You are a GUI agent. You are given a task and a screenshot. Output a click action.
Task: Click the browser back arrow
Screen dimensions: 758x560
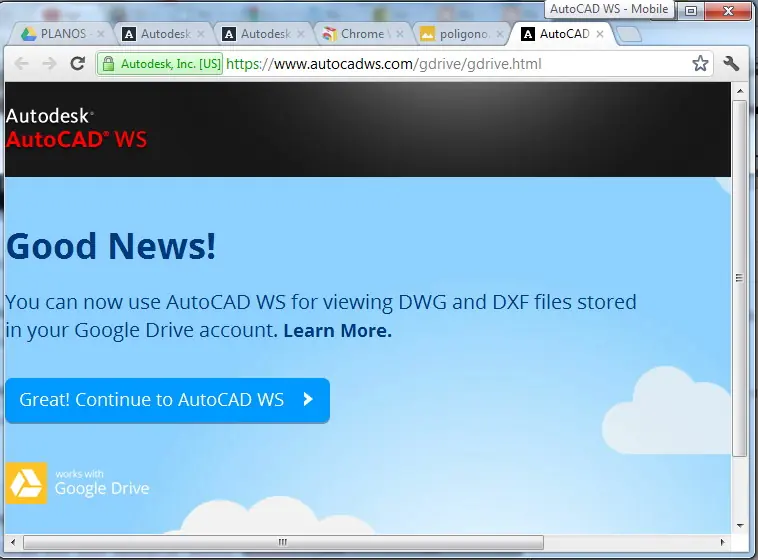pos(21,63)
